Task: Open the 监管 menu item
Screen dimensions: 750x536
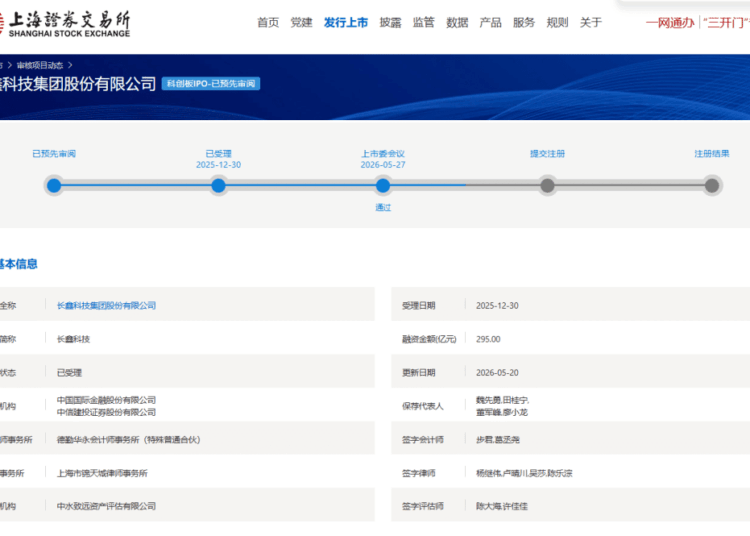Action: 424,22
